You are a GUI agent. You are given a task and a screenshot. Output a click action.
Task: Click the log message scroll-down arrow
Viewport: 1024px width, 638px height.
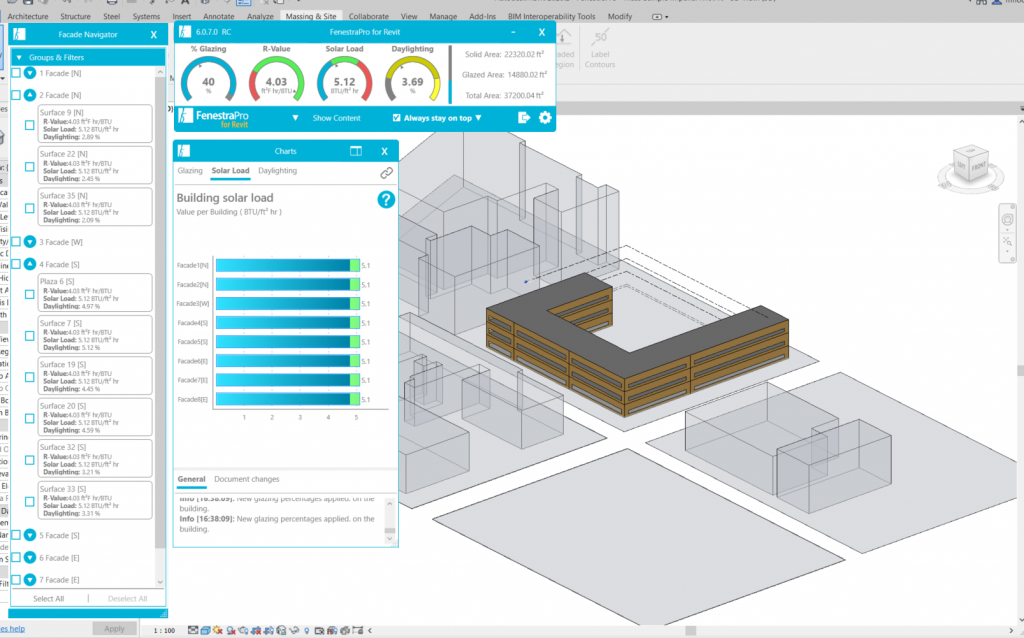click(x=390, y=539)
